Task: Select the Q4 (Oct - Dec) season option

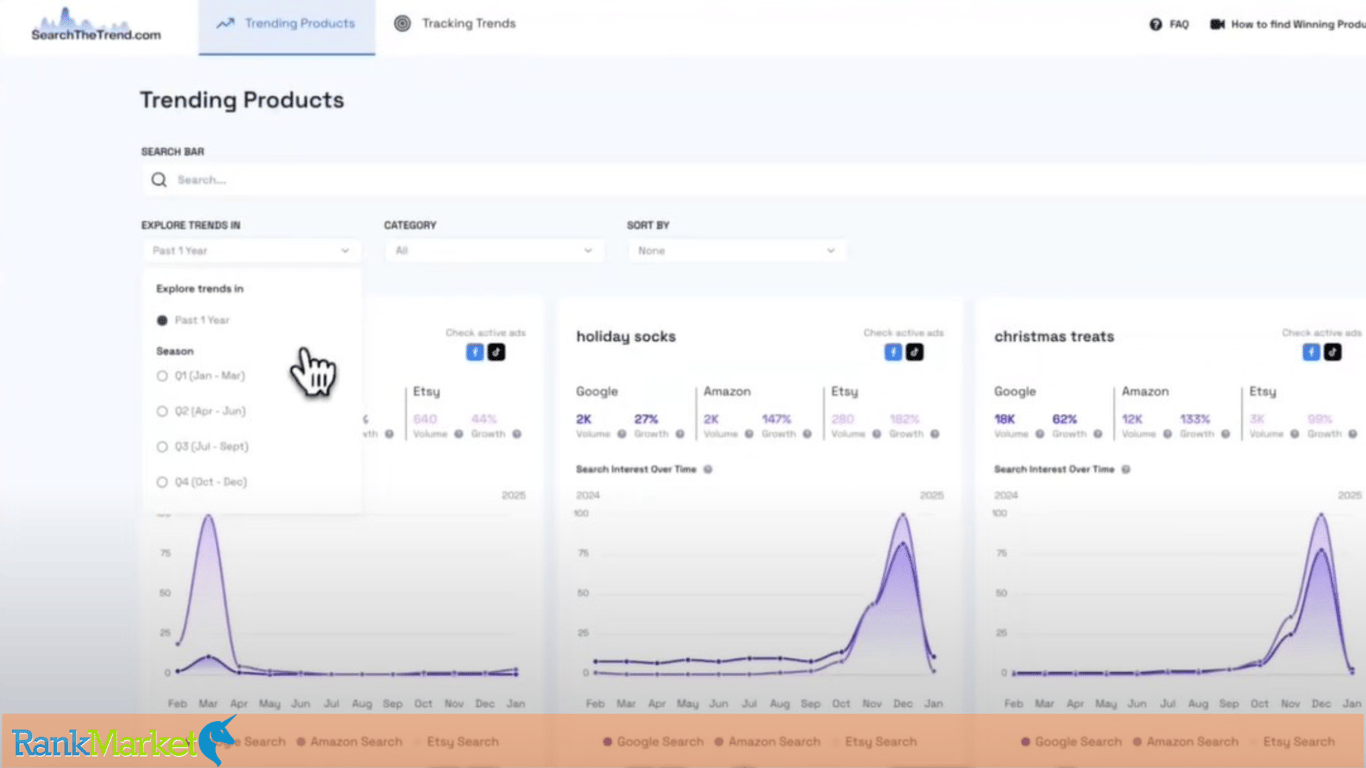Action: coord(201,482)
